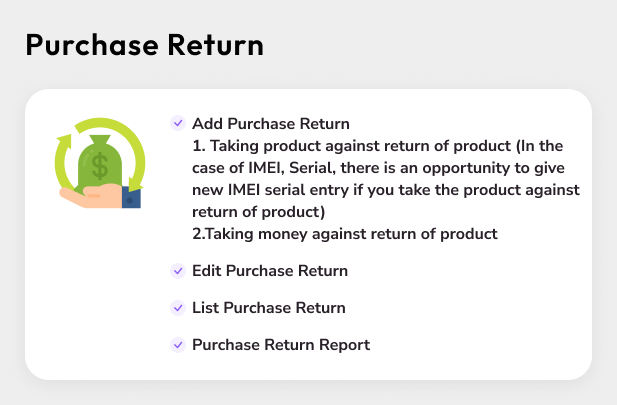Image resolution: width=617 pixels, height=405 pixels.
Task: Click the checkmark beside Purchase Return Report
Action: click(x=178, y=344)
